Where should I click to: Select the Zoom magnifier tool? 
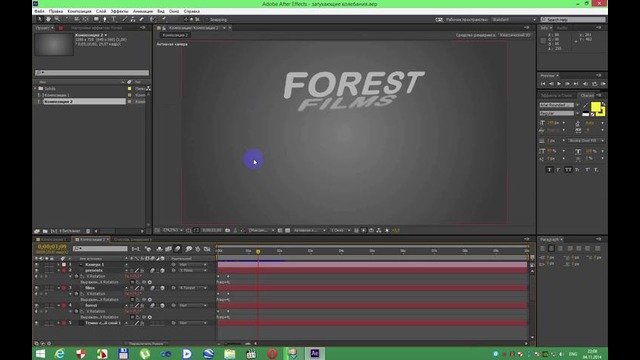pos(57,19)
